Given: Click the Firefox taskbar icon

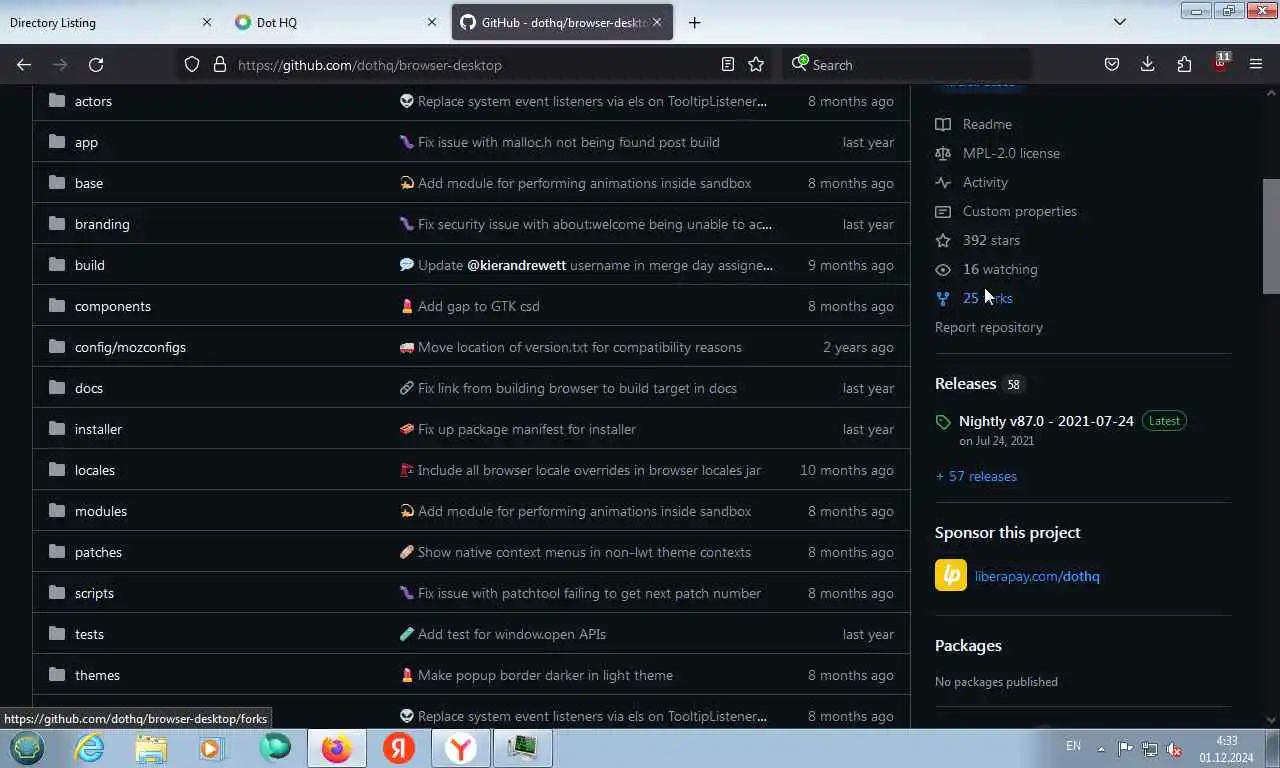Looking at the screenshot, I should coord(337,748).
